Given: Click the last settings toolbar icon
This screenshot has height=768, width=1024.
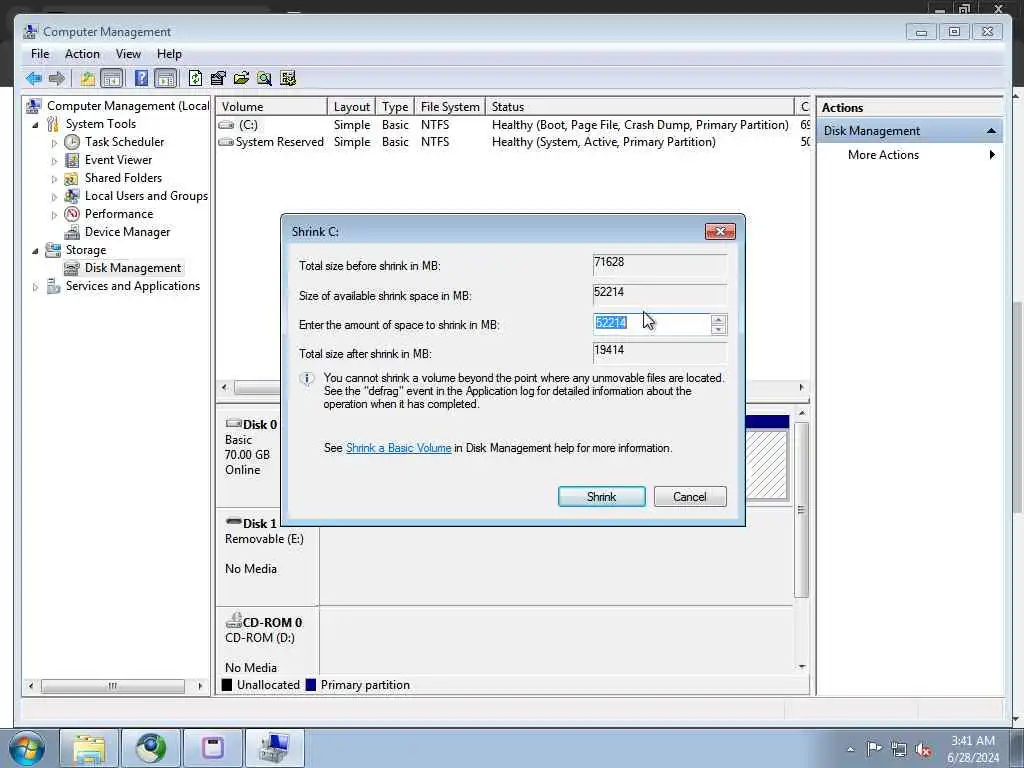Looking at the screenshot, I should [288, 79].
